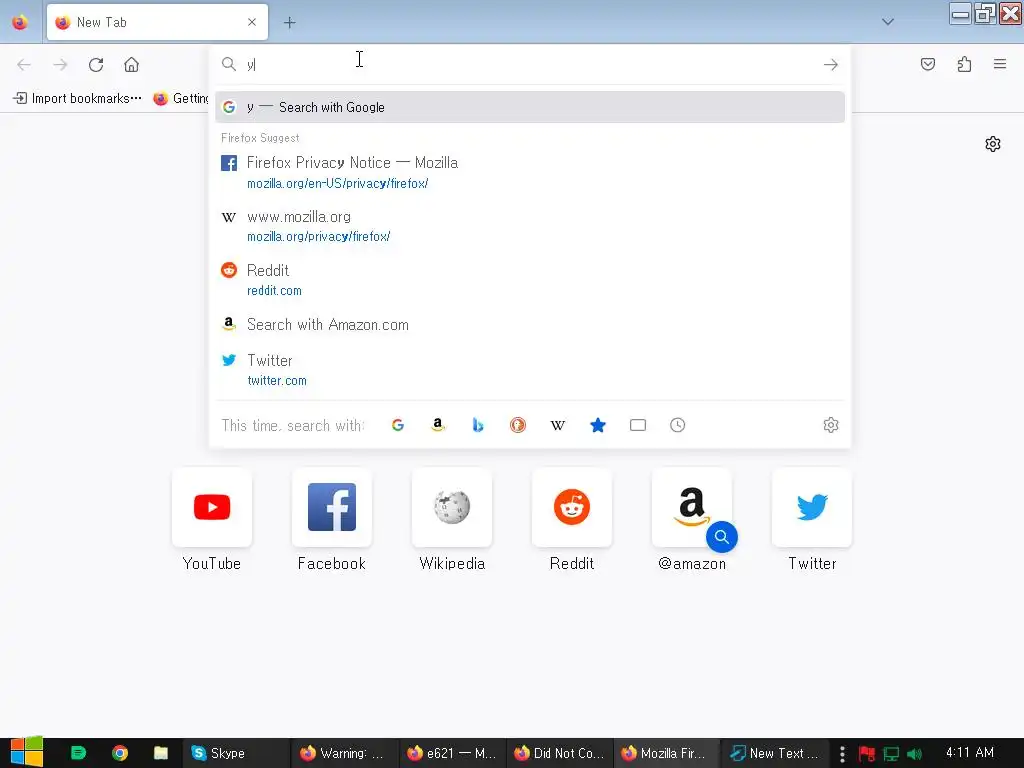Switch to the Warning Firefox taskbar window
This screenshot has height=768, width=1024.
point(343,753)
